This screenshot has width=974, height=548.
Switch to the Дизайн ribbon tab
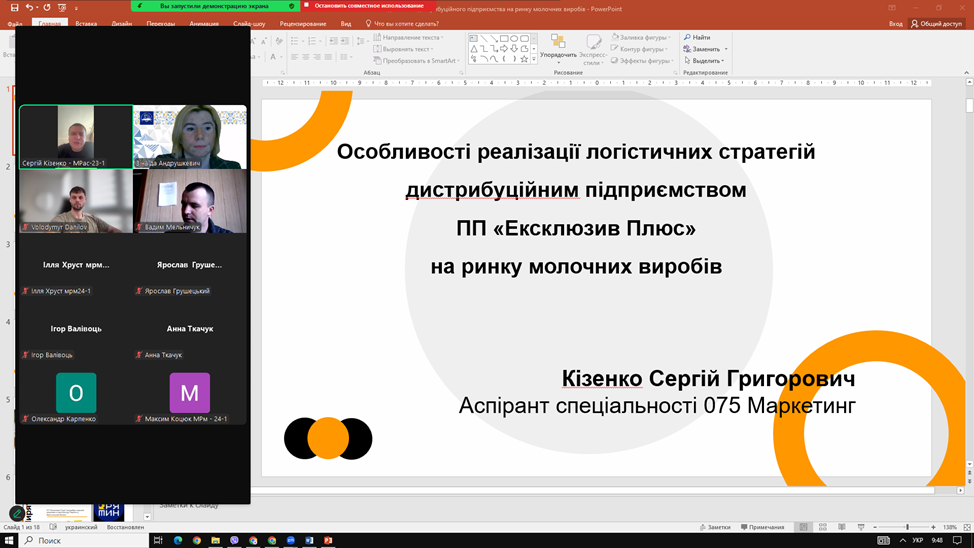pyautogui.click(x=122, y=24)
